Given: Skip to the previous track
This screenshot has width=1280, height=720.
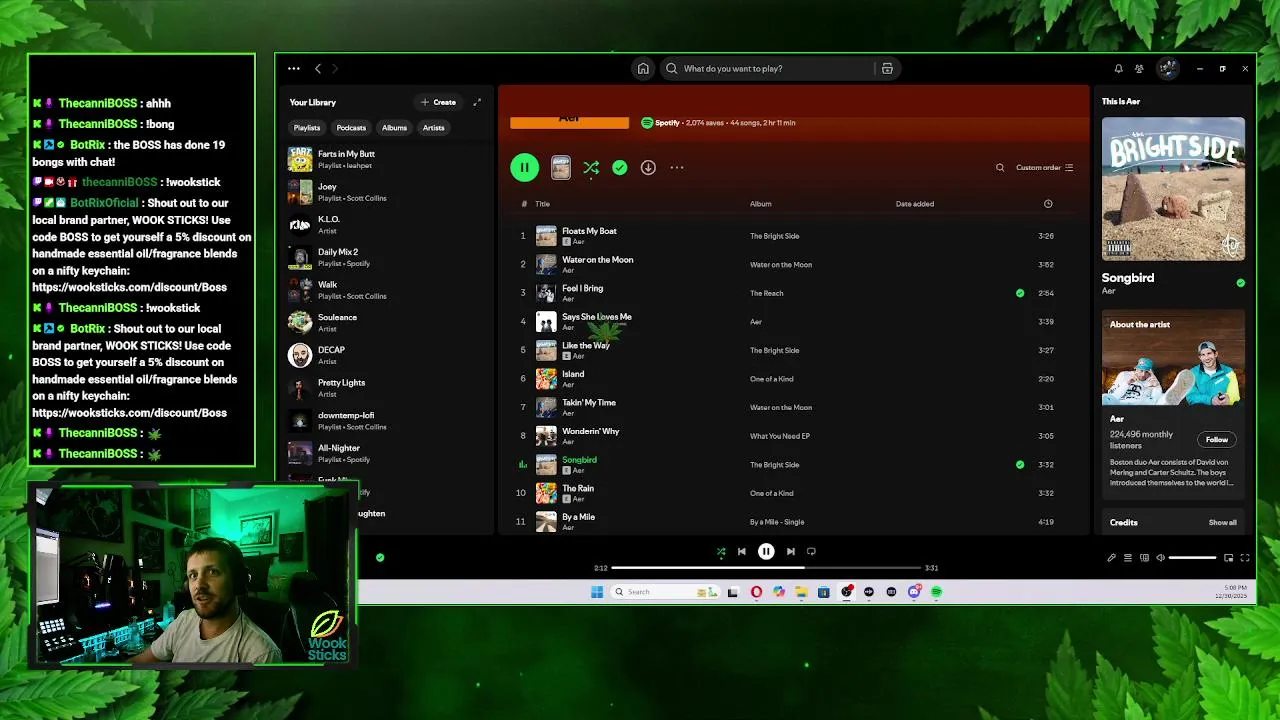Looking at the screenshot, I should (x=741, y=551).
